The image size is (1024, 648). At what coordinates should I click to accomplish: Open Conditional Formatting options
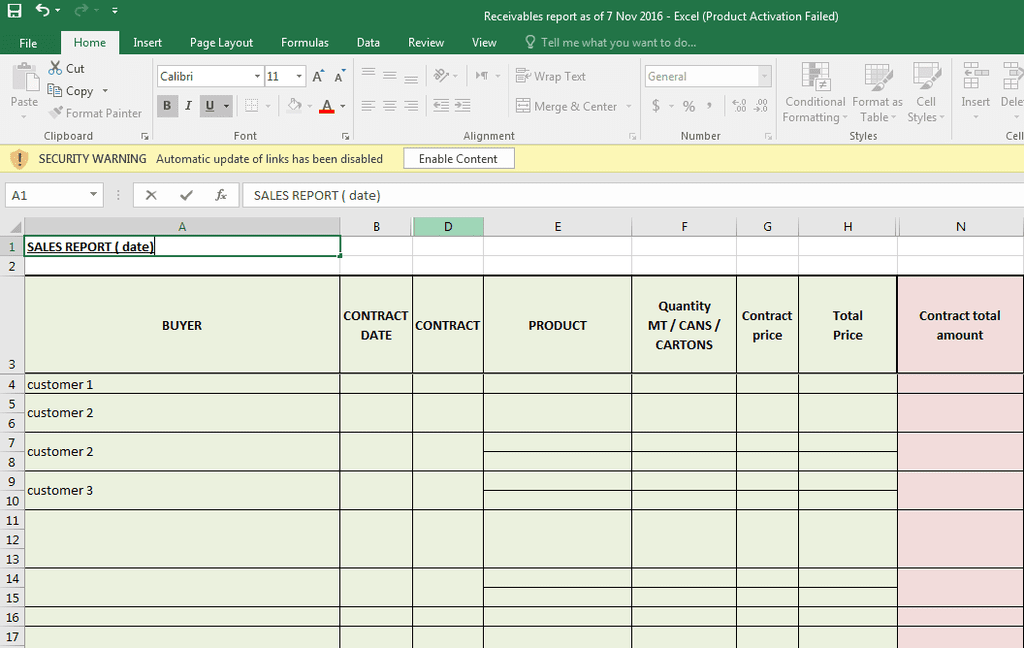point(815,92)
